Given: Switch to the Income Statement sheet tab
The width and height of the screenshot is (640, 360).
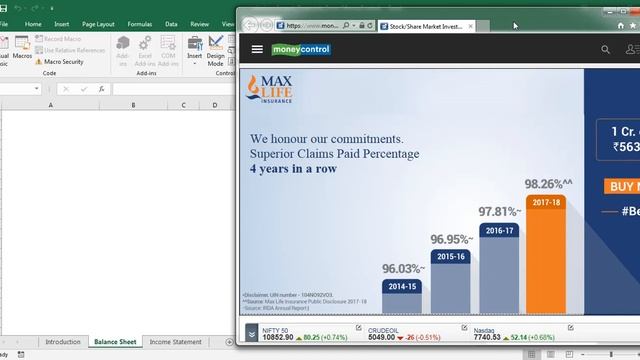Looking at the screenshot, I should point(176,342).
